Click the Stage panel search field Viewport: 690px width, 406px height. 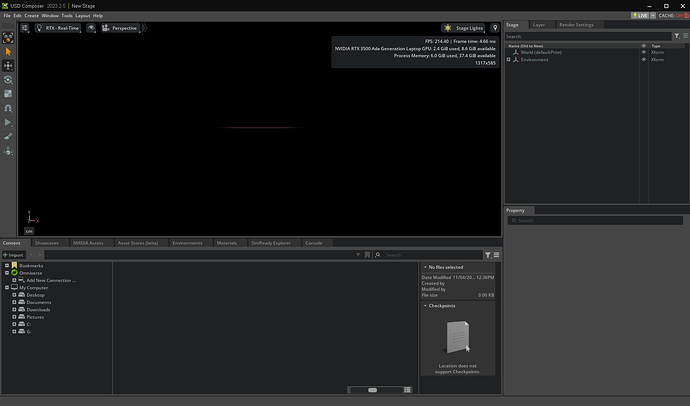(x=588, y=37)
